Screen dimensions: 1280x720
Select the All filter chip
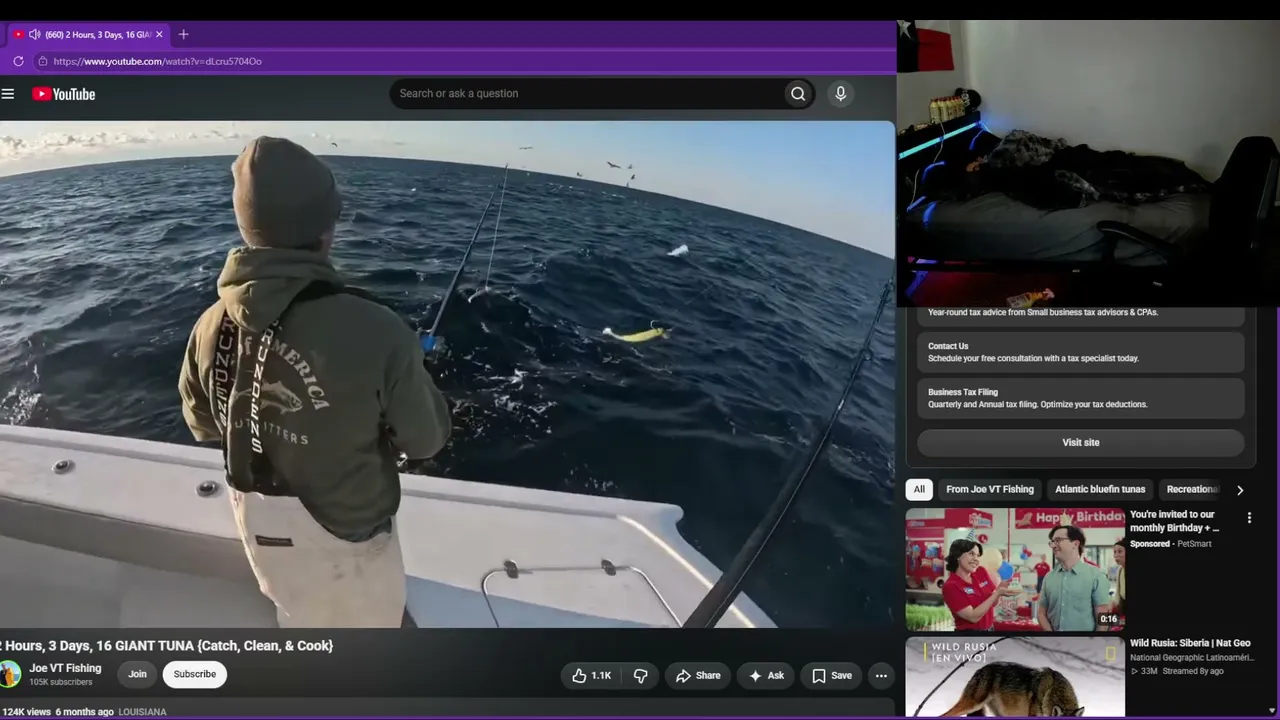[x=919, y=490]
